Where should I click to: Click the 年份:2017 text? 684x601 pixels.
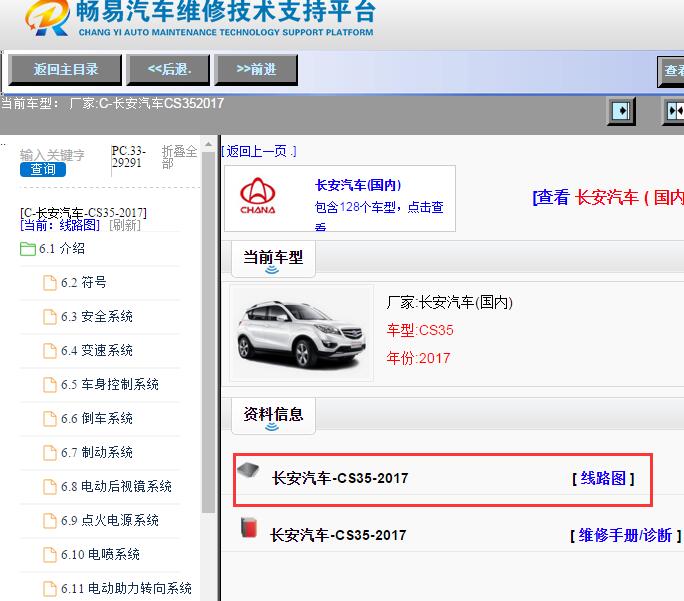coord(418,359)
